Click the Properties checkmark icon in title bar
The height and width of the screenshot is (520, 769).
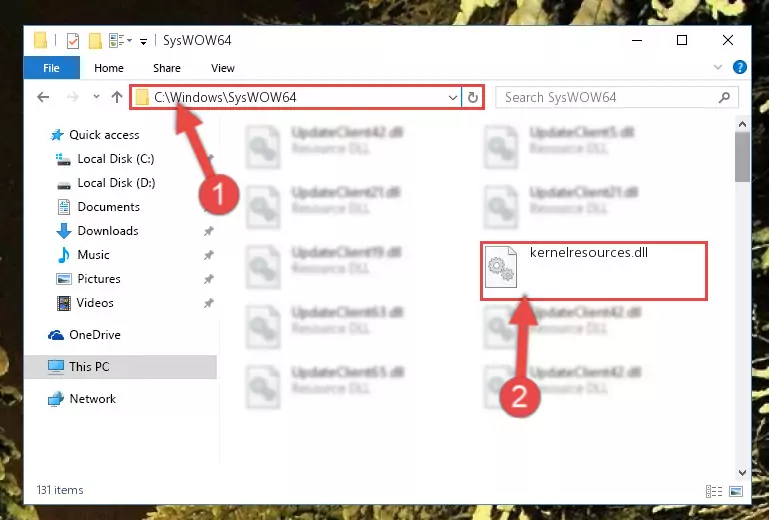73,40
